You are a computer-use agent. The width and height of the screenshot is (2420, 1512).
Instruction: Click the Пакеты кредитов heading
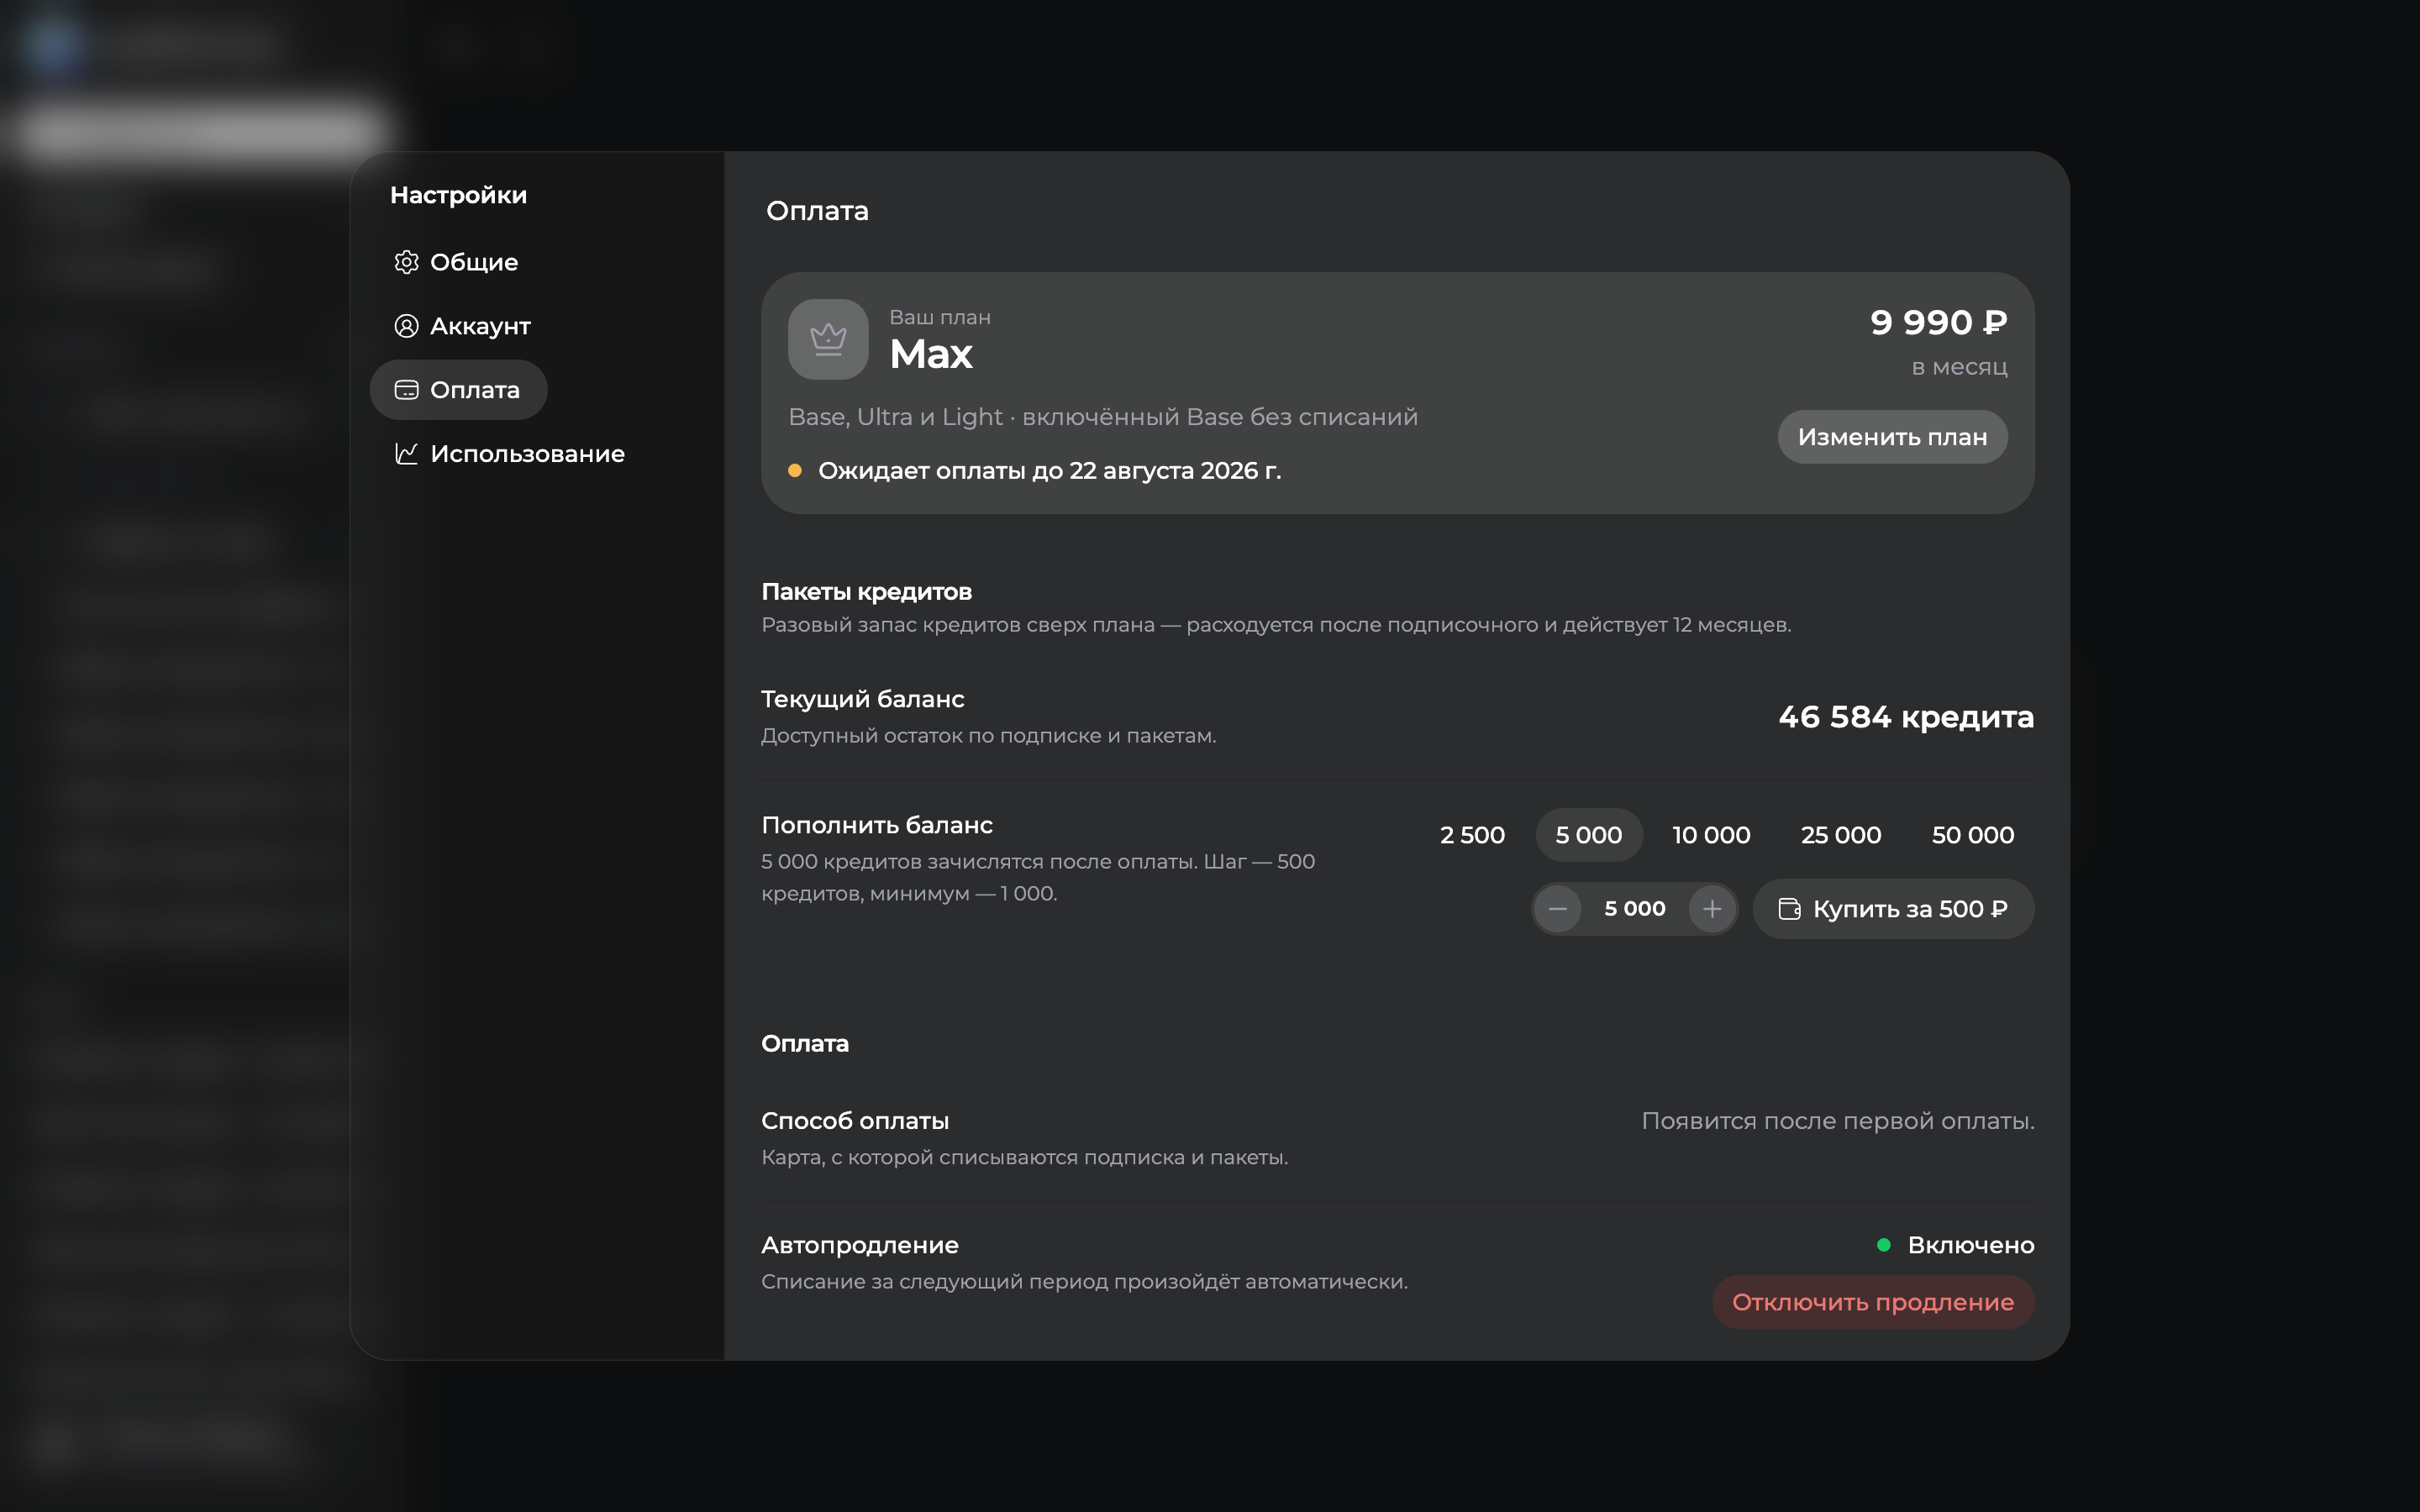pos(866,592)
